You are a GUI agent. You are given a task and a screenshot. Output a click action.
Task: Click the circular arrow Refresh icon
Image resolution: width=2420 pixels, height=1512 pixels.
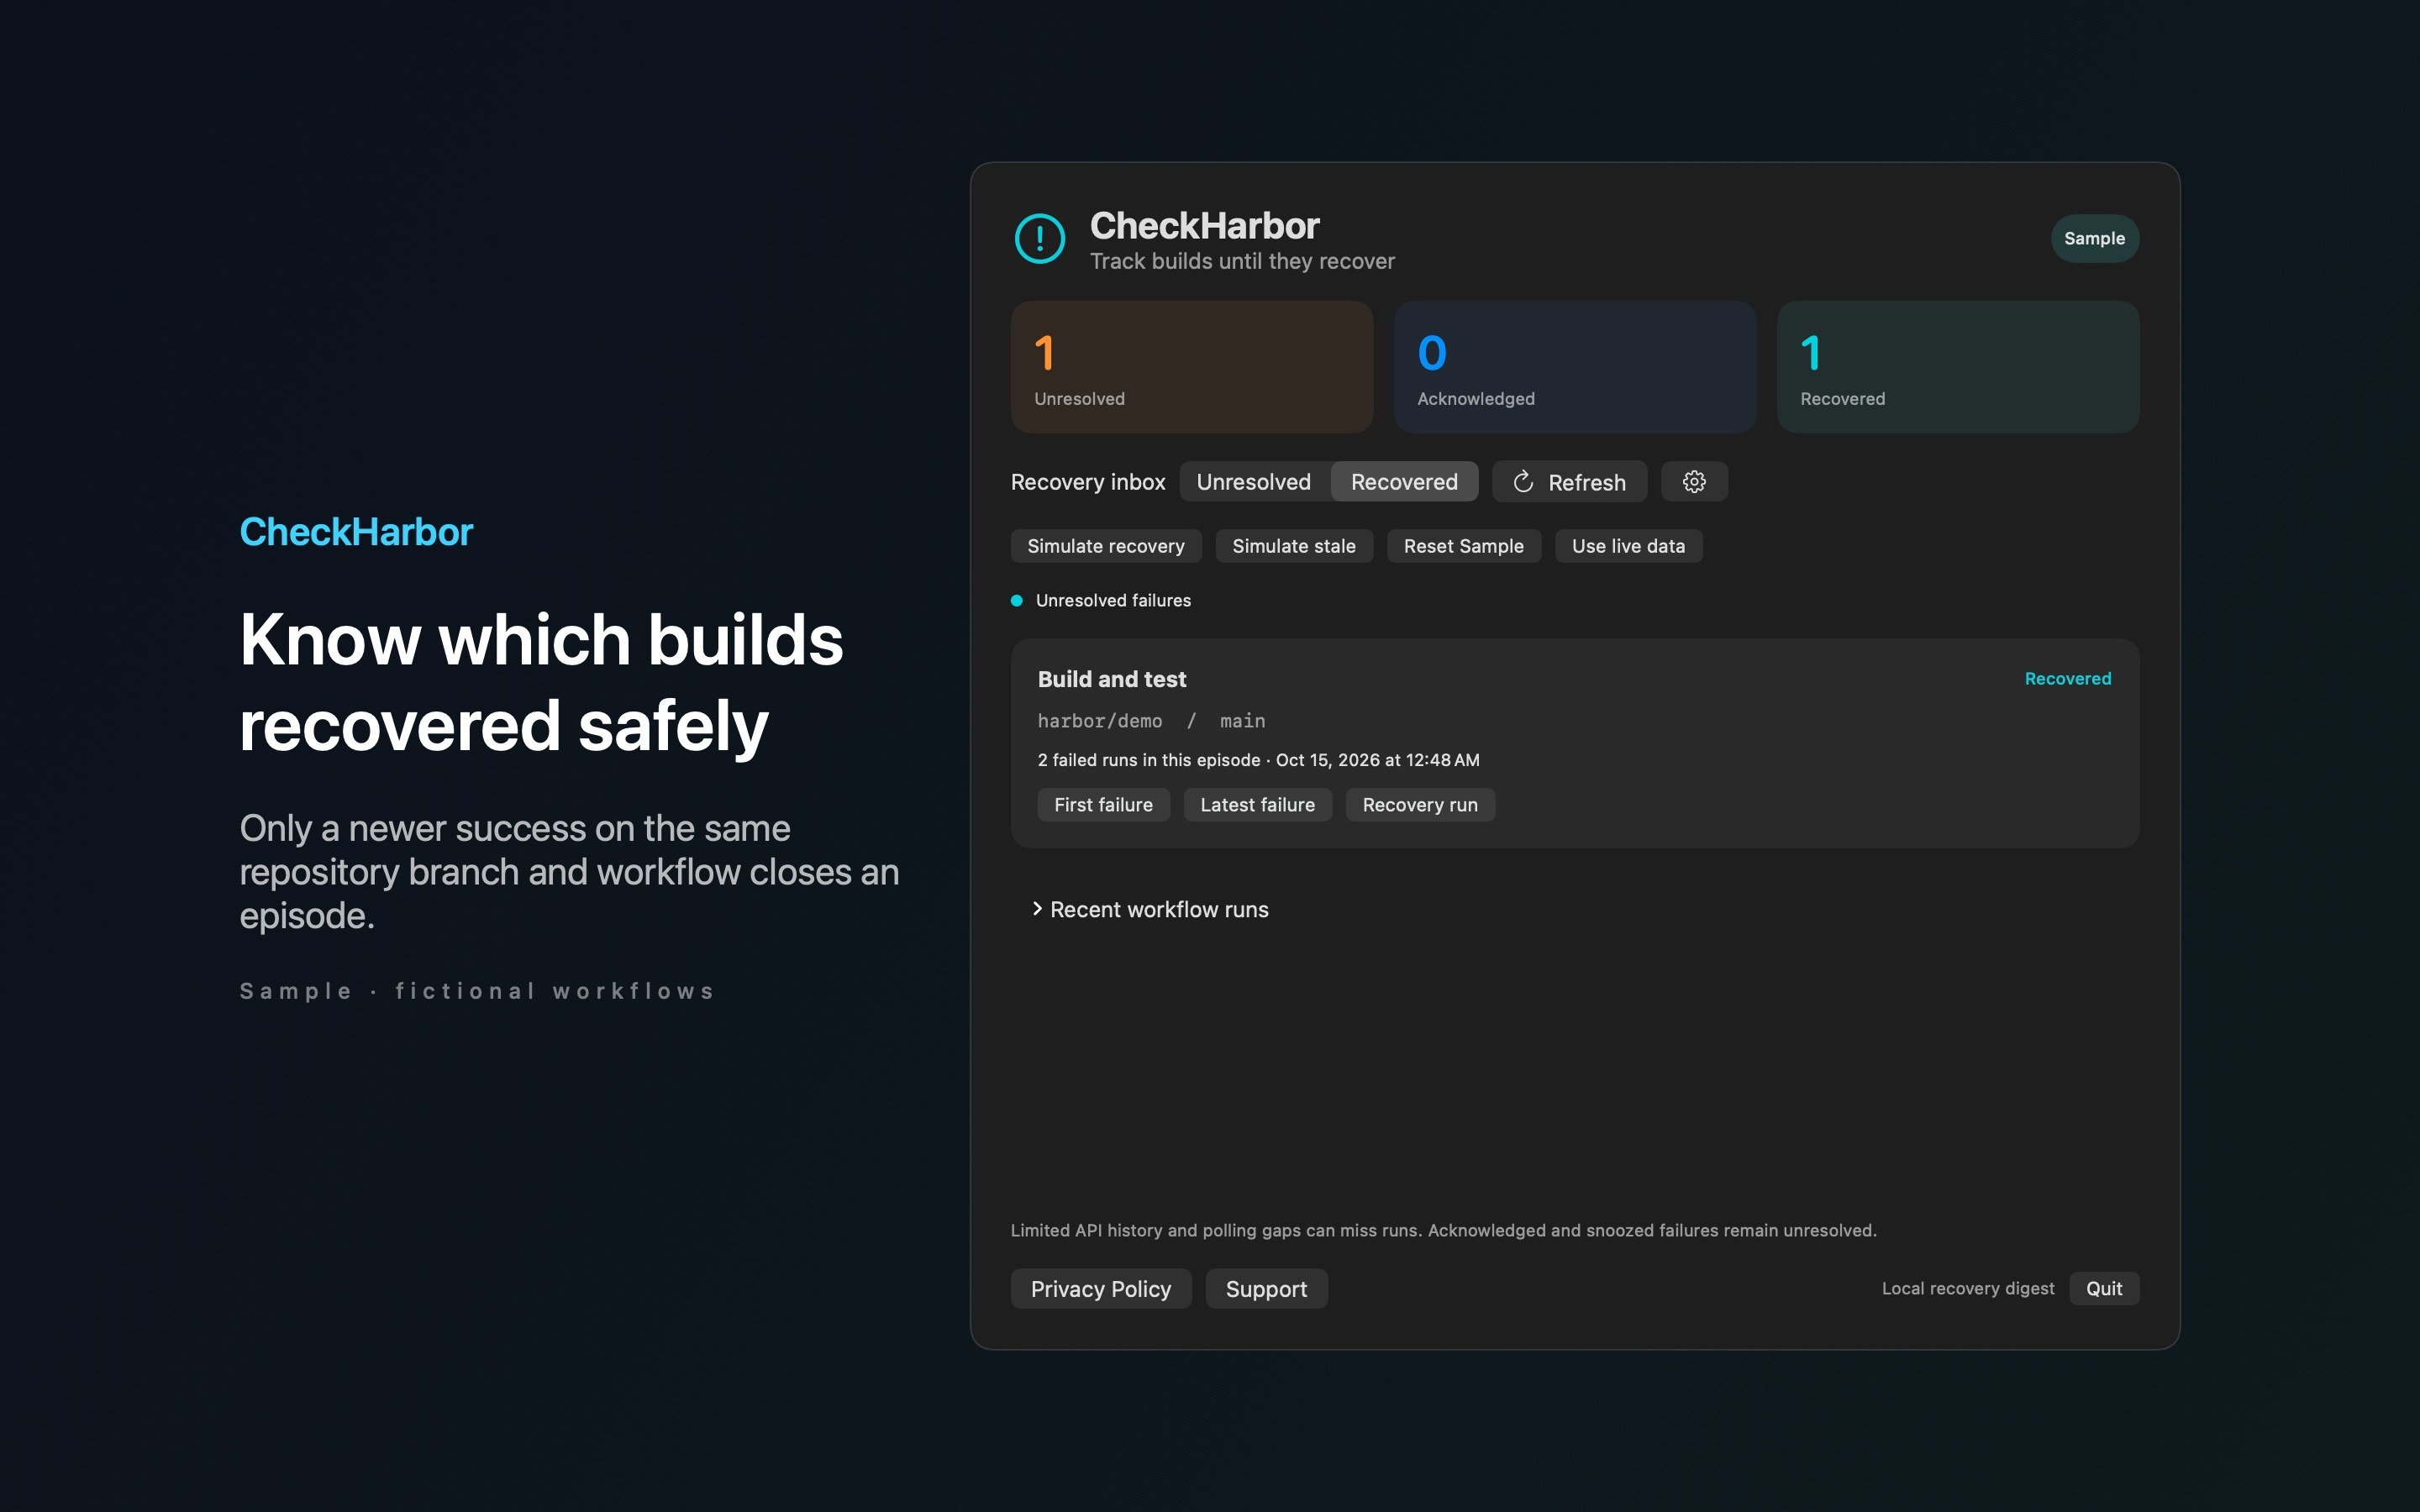(x=1523, y=482)
